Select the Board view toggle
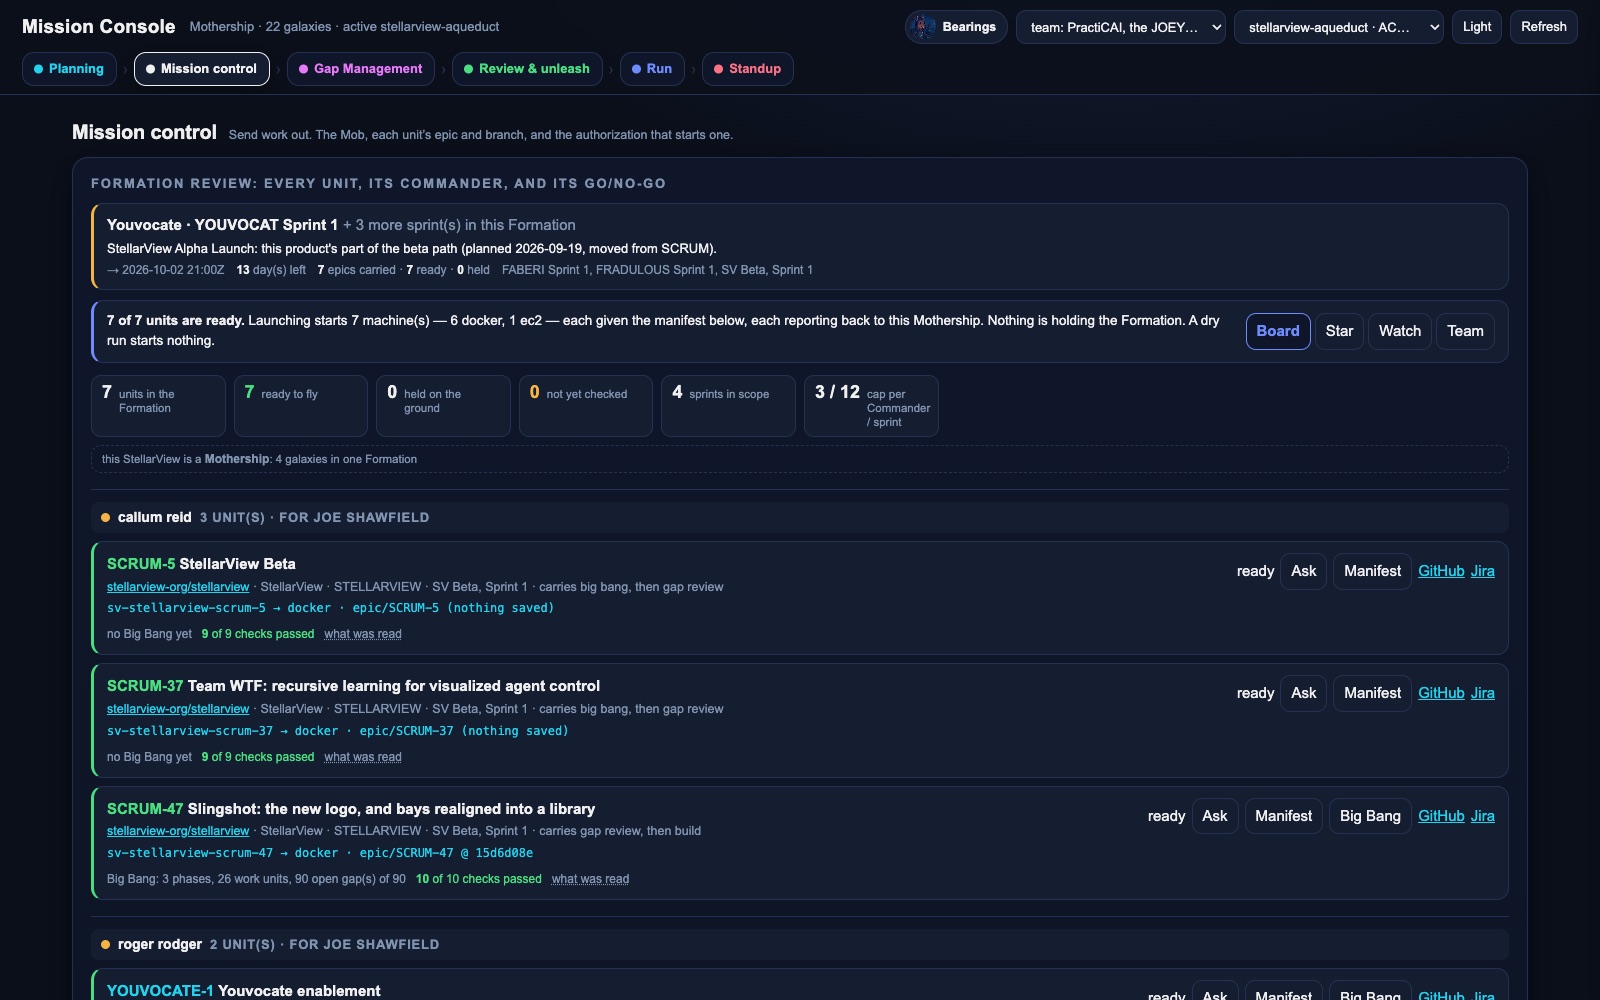 click(1278, 331)
